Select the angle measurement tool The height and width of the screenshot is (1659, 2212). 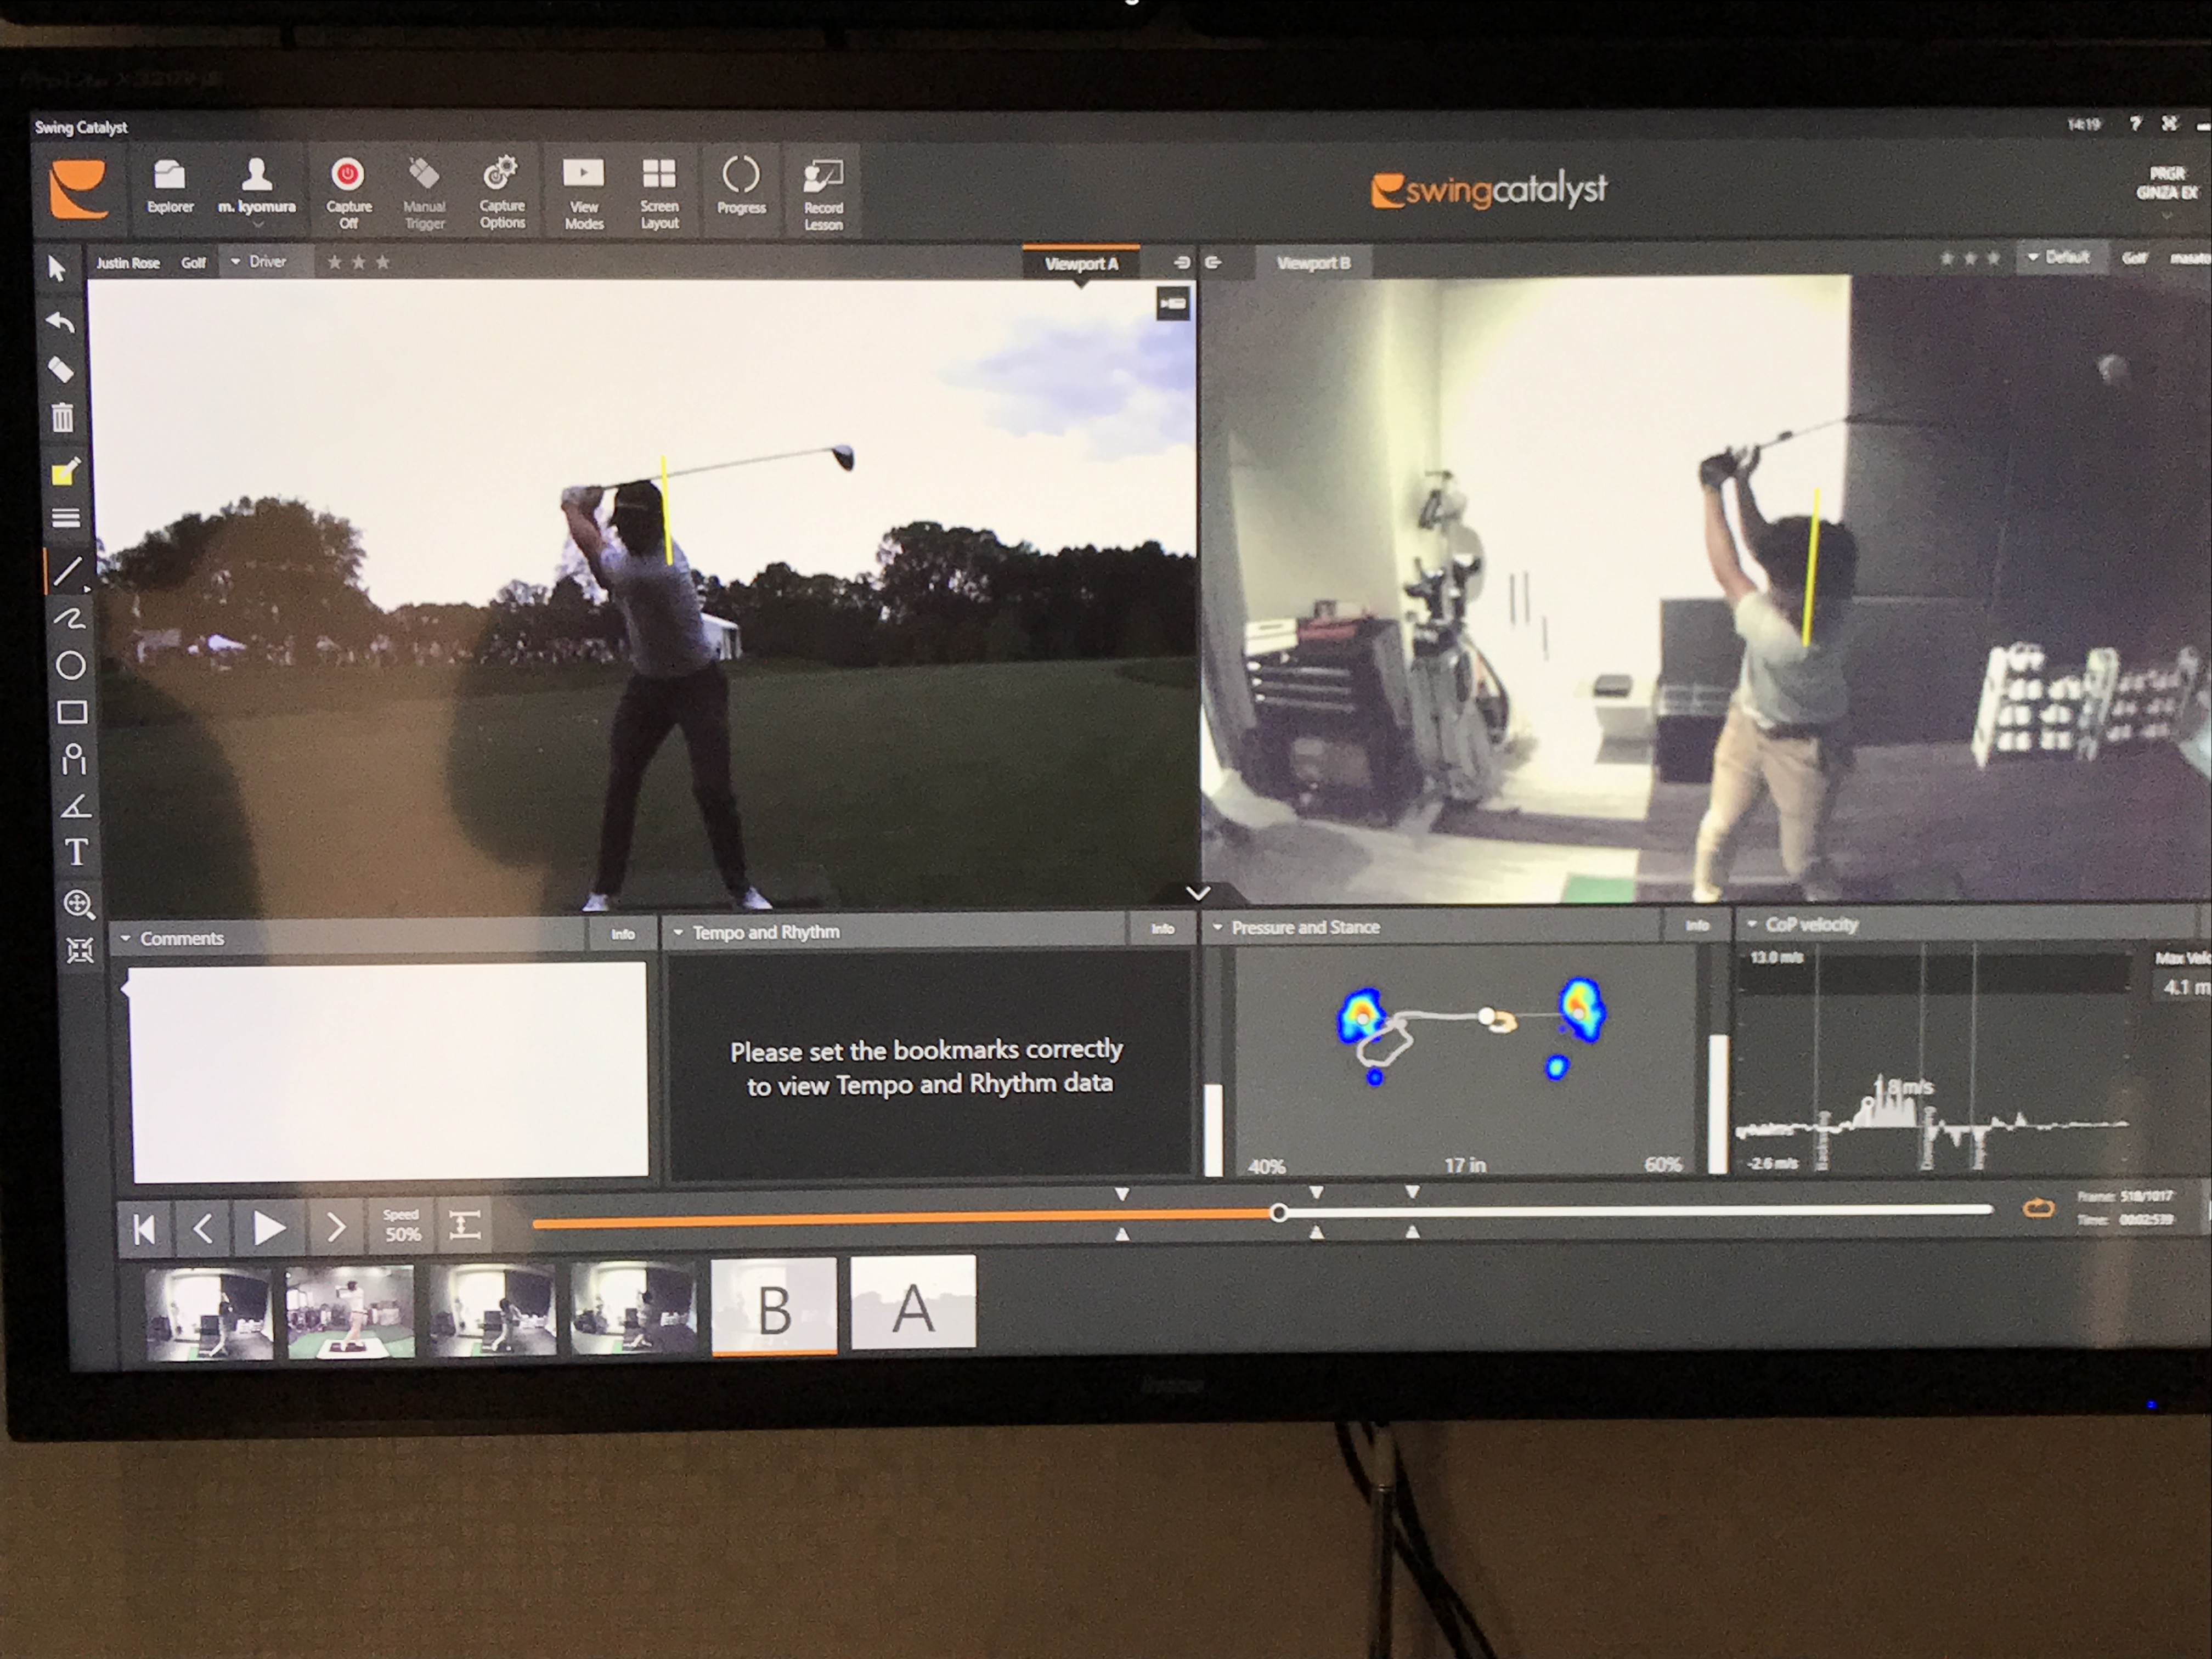pyautogui.click(x=76, y=806)
